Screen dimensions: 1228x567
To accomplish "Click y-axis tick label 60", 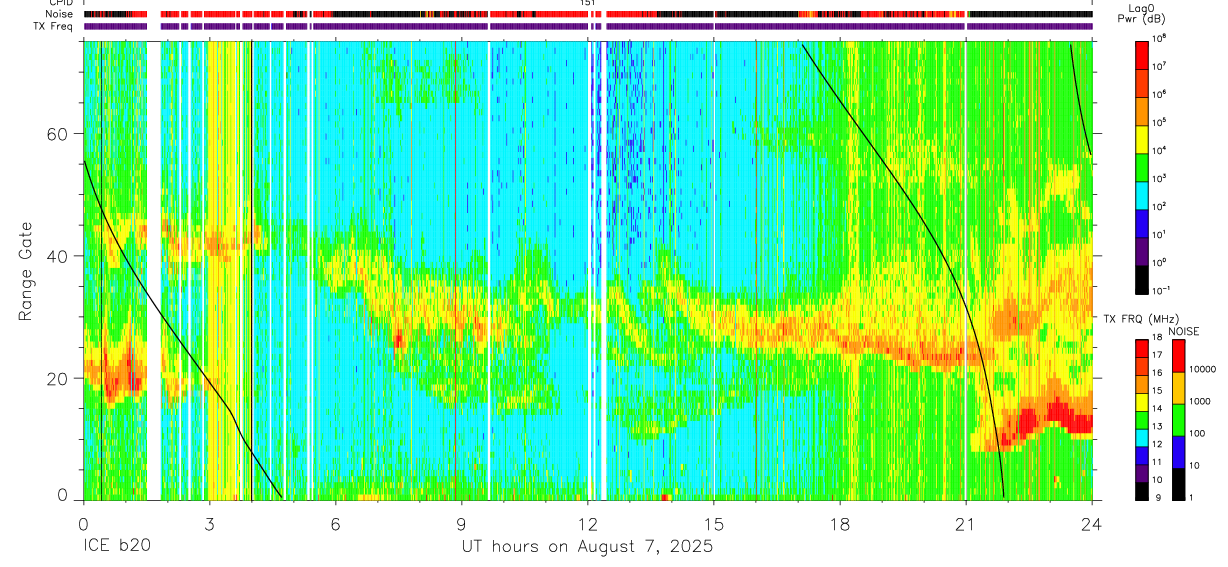I will [x=59, y=133].
